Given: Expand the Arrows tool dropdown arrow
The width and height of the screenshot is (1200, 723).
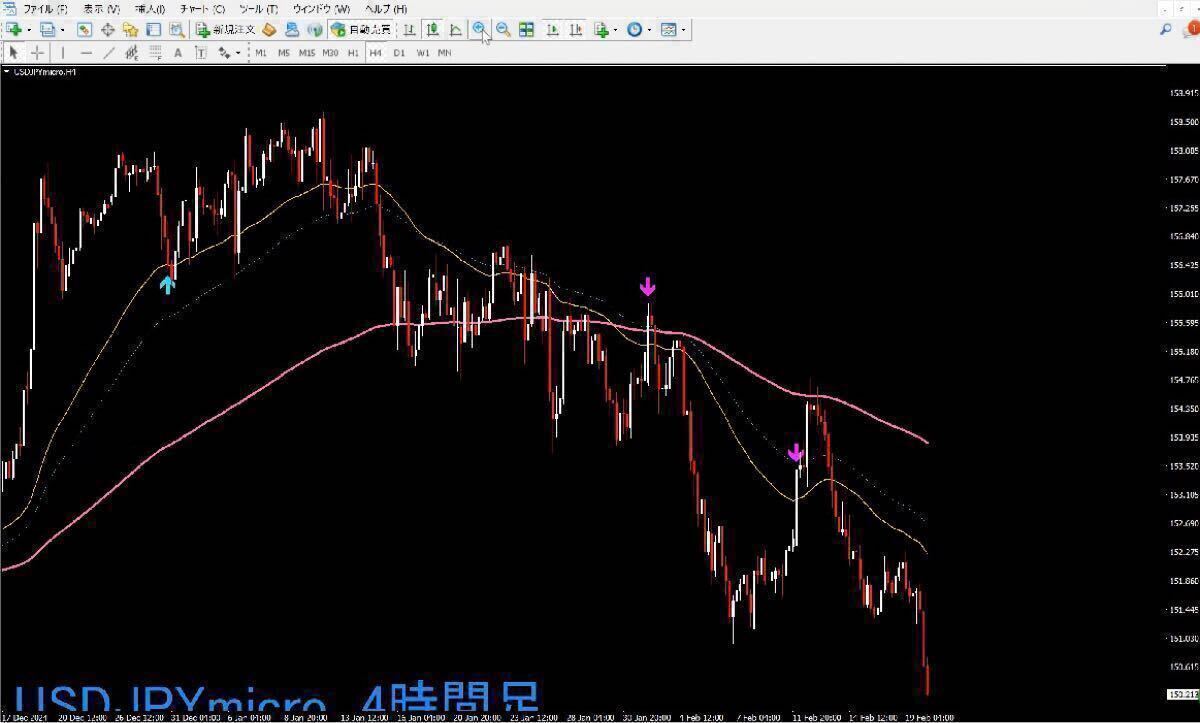Looking at the screenshot, I should (238, 52).
